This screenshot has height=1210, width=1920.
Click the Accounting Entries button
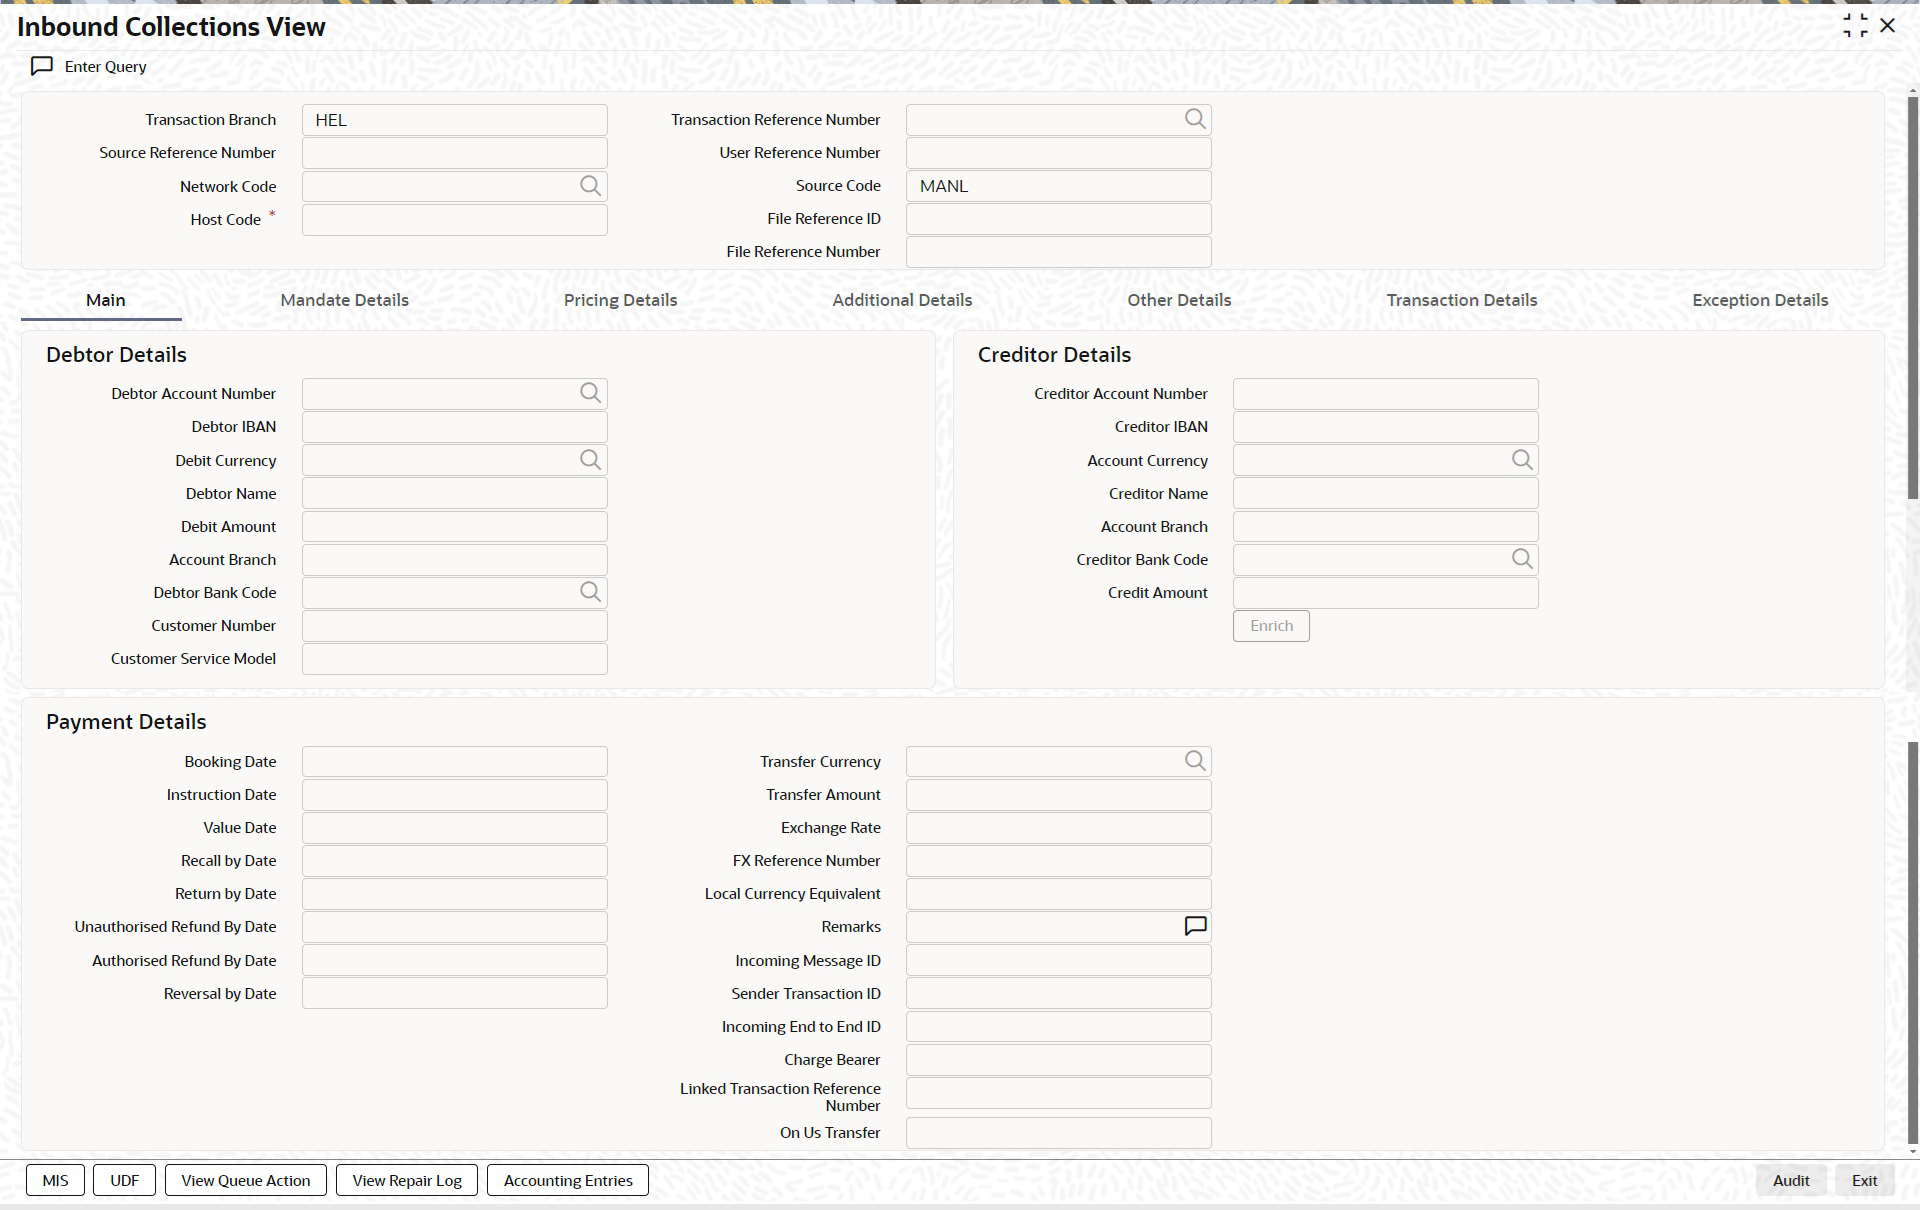pyautogui.click(x=567, y=1180)
